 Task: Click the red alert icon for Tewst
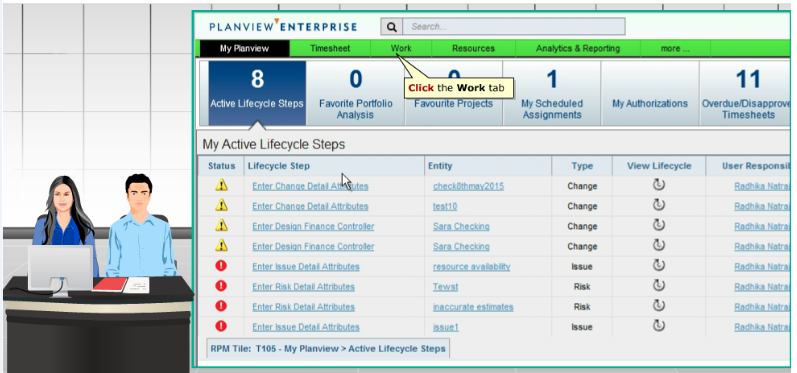[x=221, y=286]
